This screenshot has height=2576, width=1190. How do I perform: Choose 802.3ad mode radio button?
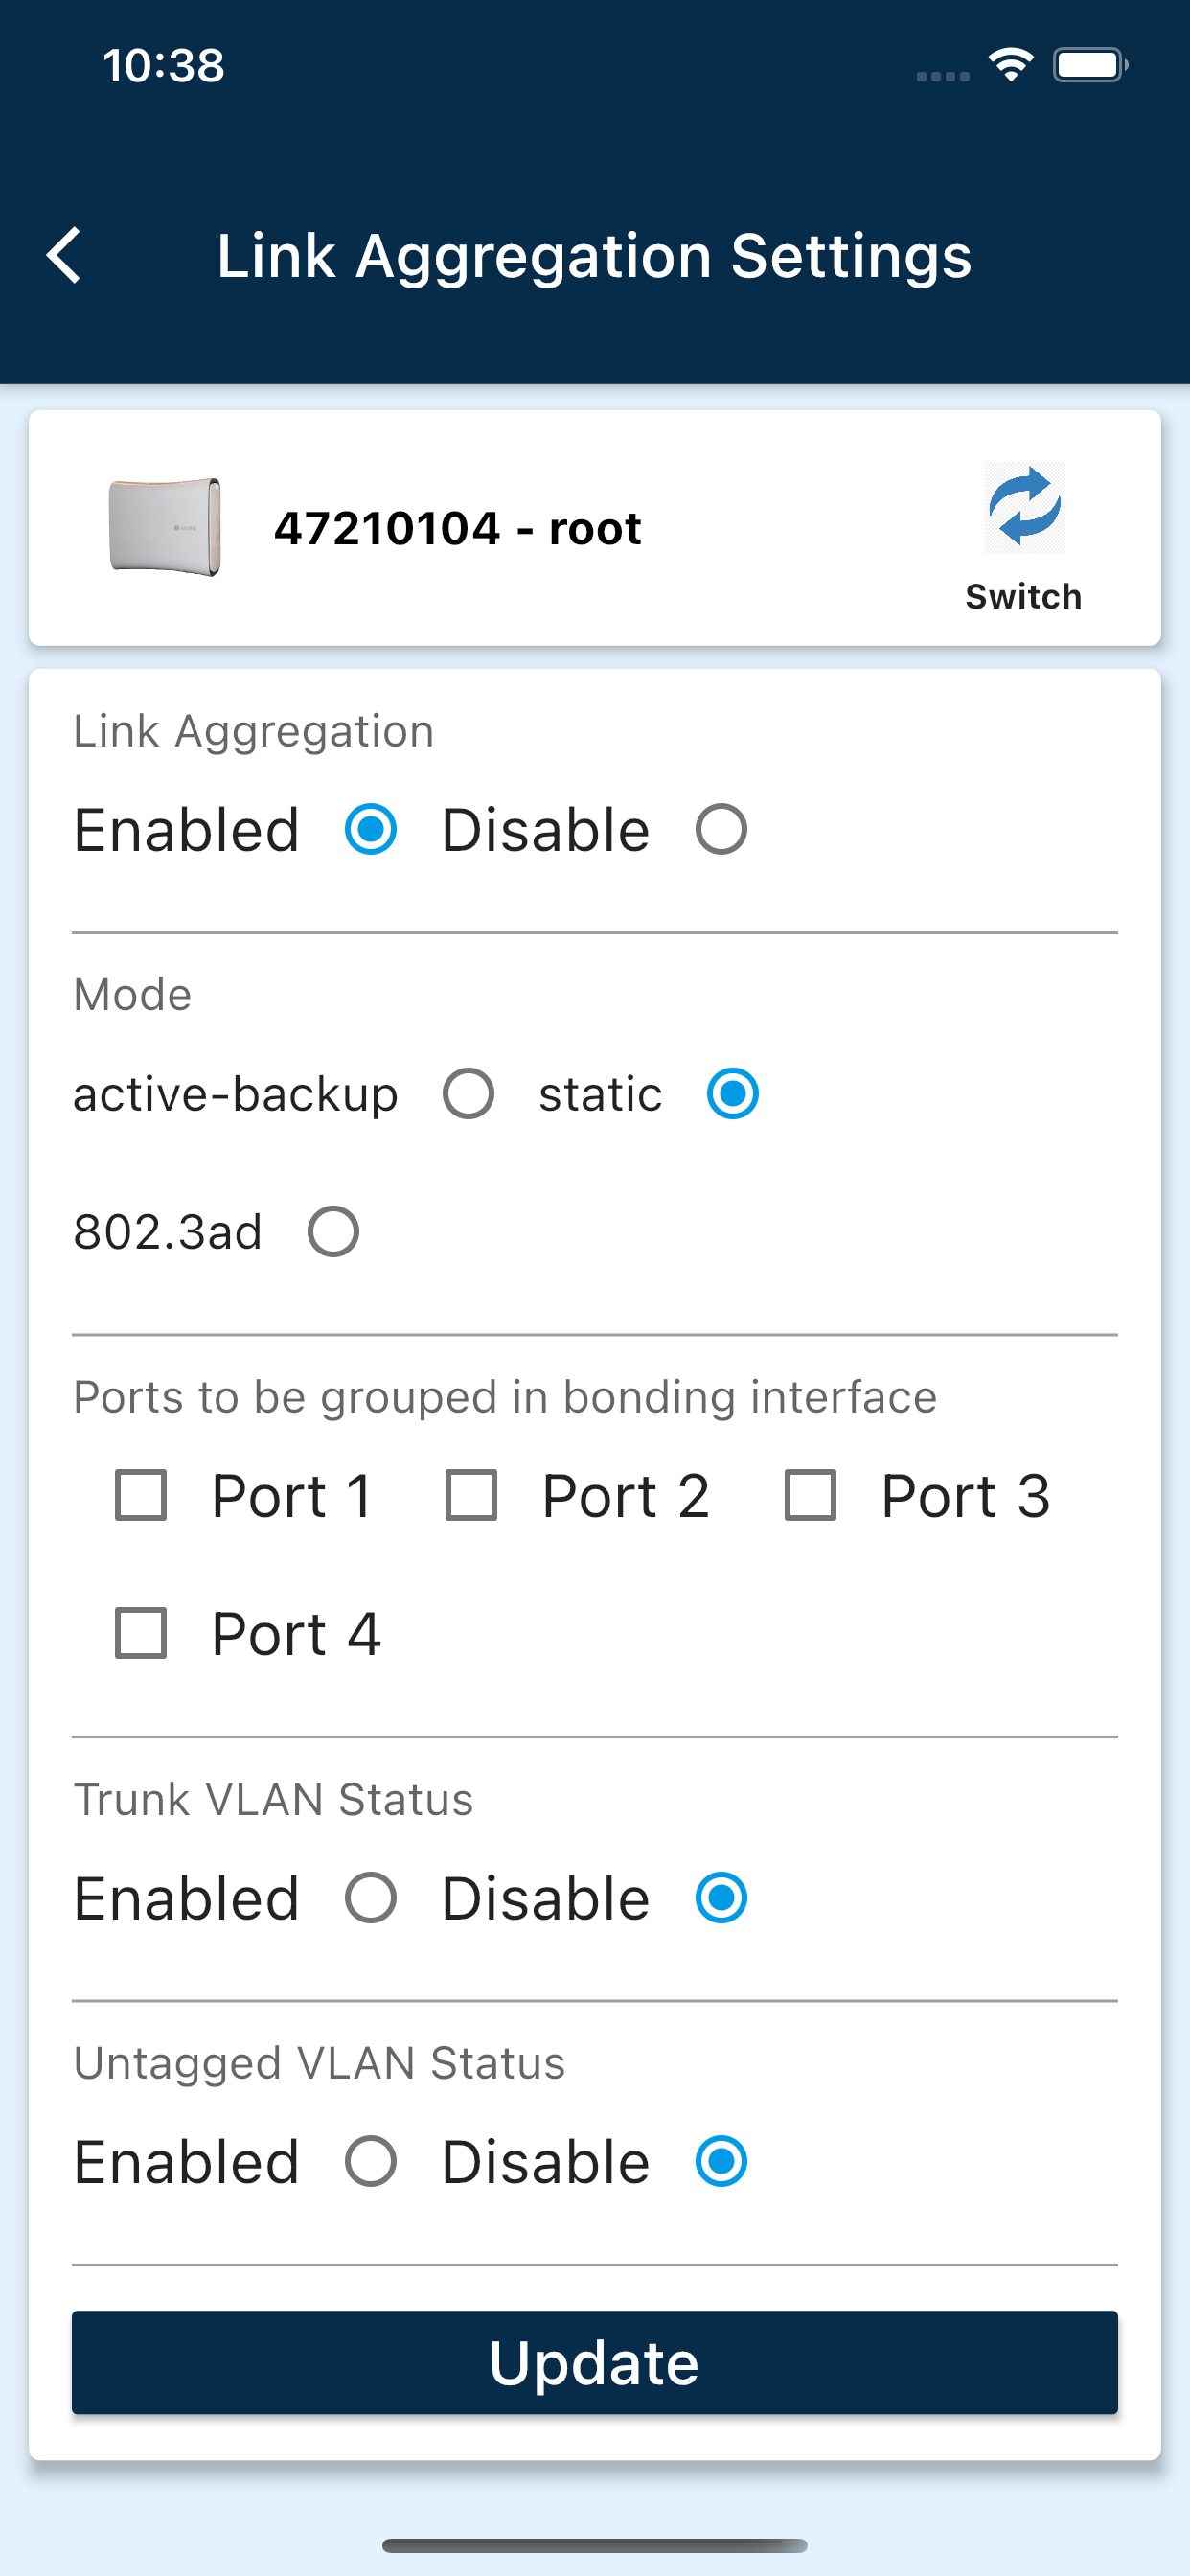click(333, 1232)
